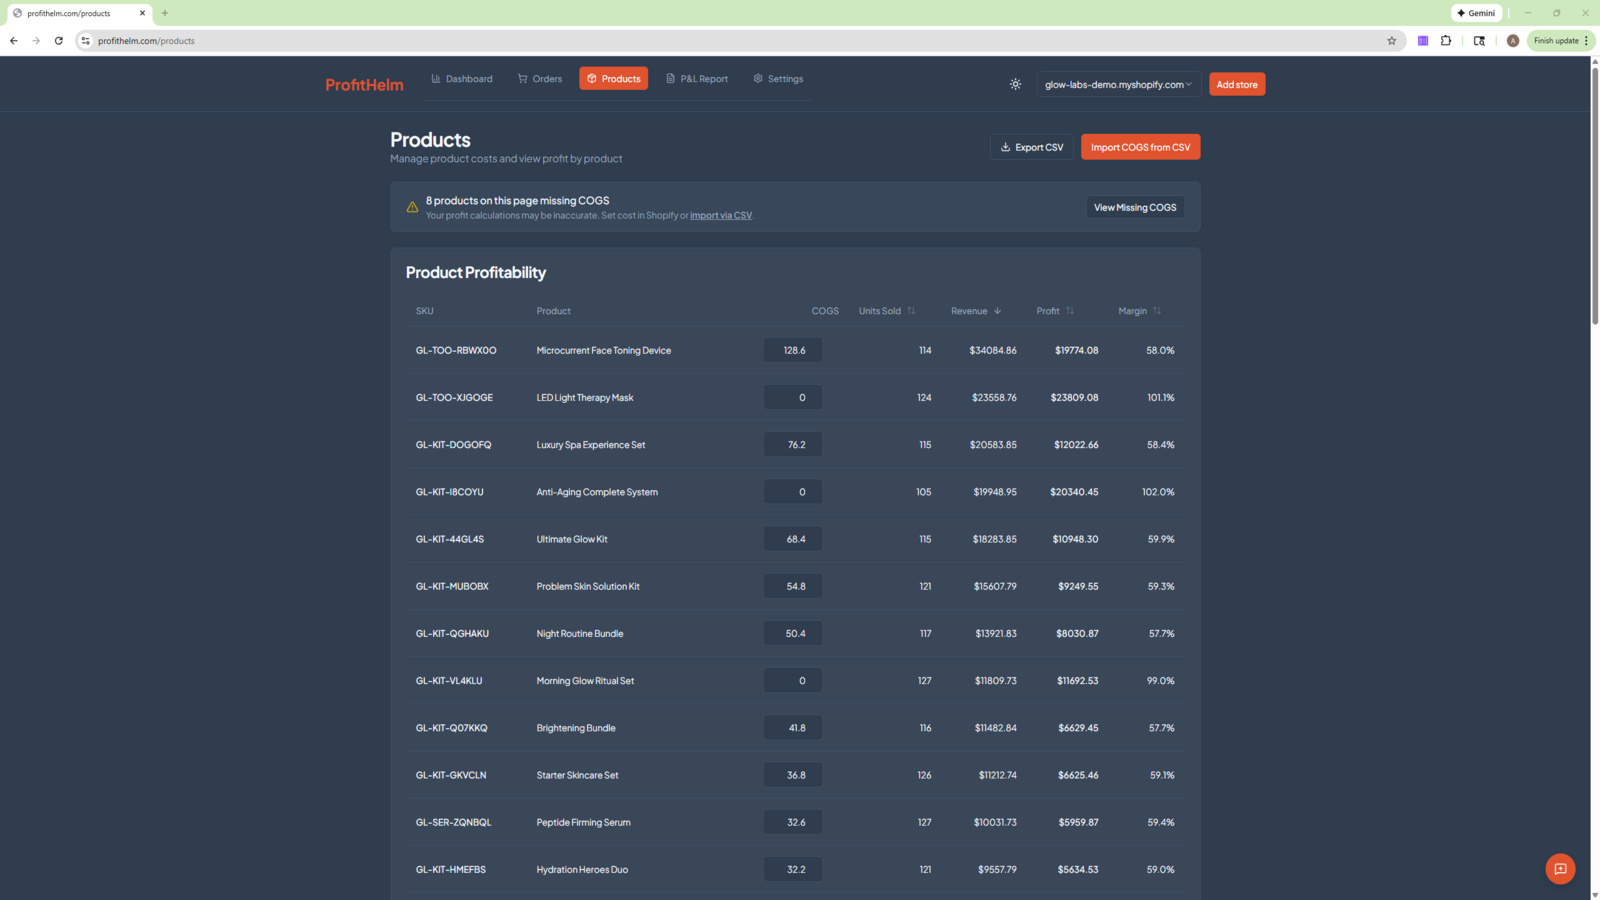The image size is (1600, 900).
Task: Open a new browser tab
Action: (x=165, y=13)
